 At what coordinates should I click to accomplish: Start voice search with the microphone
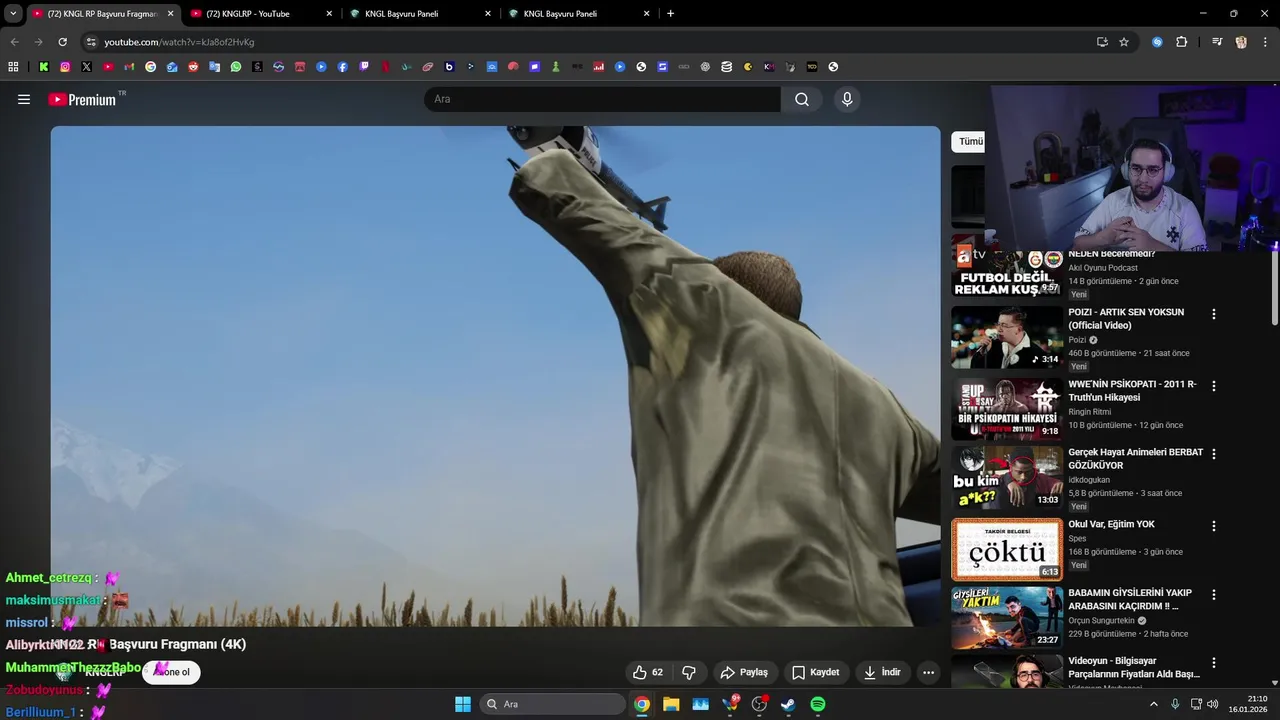pos(847,99)
